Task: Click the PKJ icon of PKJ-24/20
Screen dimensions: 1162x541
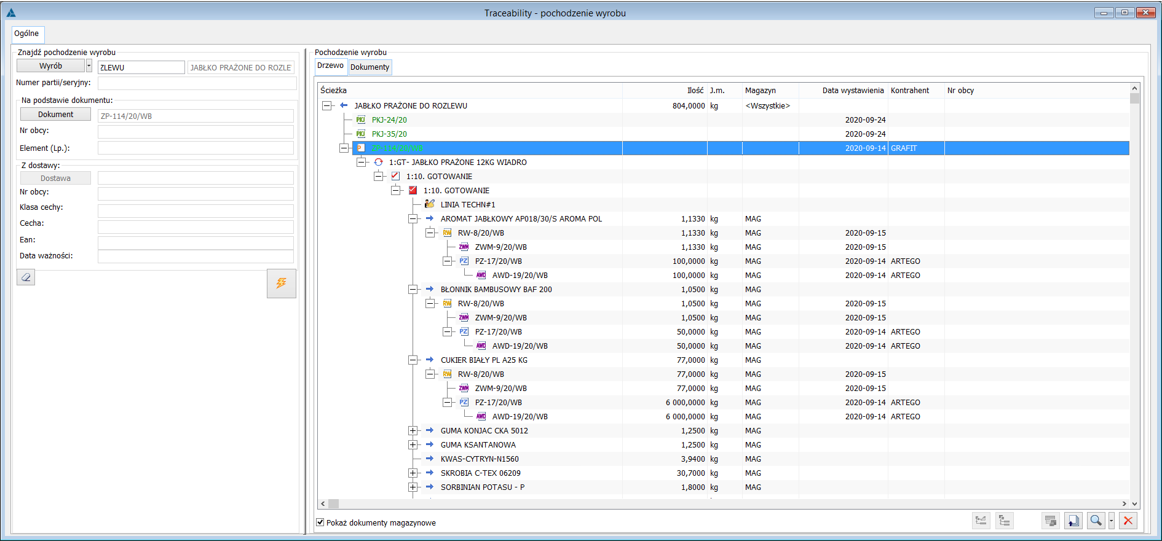Action: tap(361, 120)
